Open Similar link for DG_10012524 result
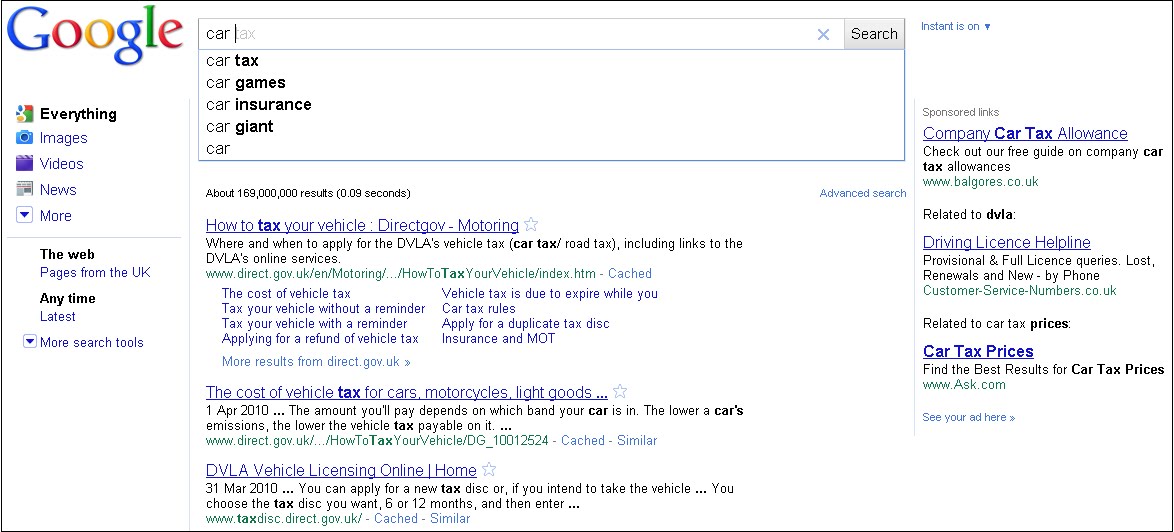The height and width of the screenshot is (532, 1174). click(637, 440)
